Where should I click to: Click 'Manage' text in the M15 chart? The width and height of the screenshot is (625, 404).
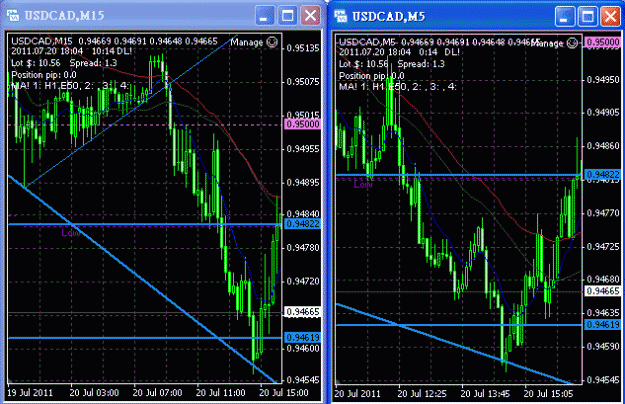click(x=247, y=42)
